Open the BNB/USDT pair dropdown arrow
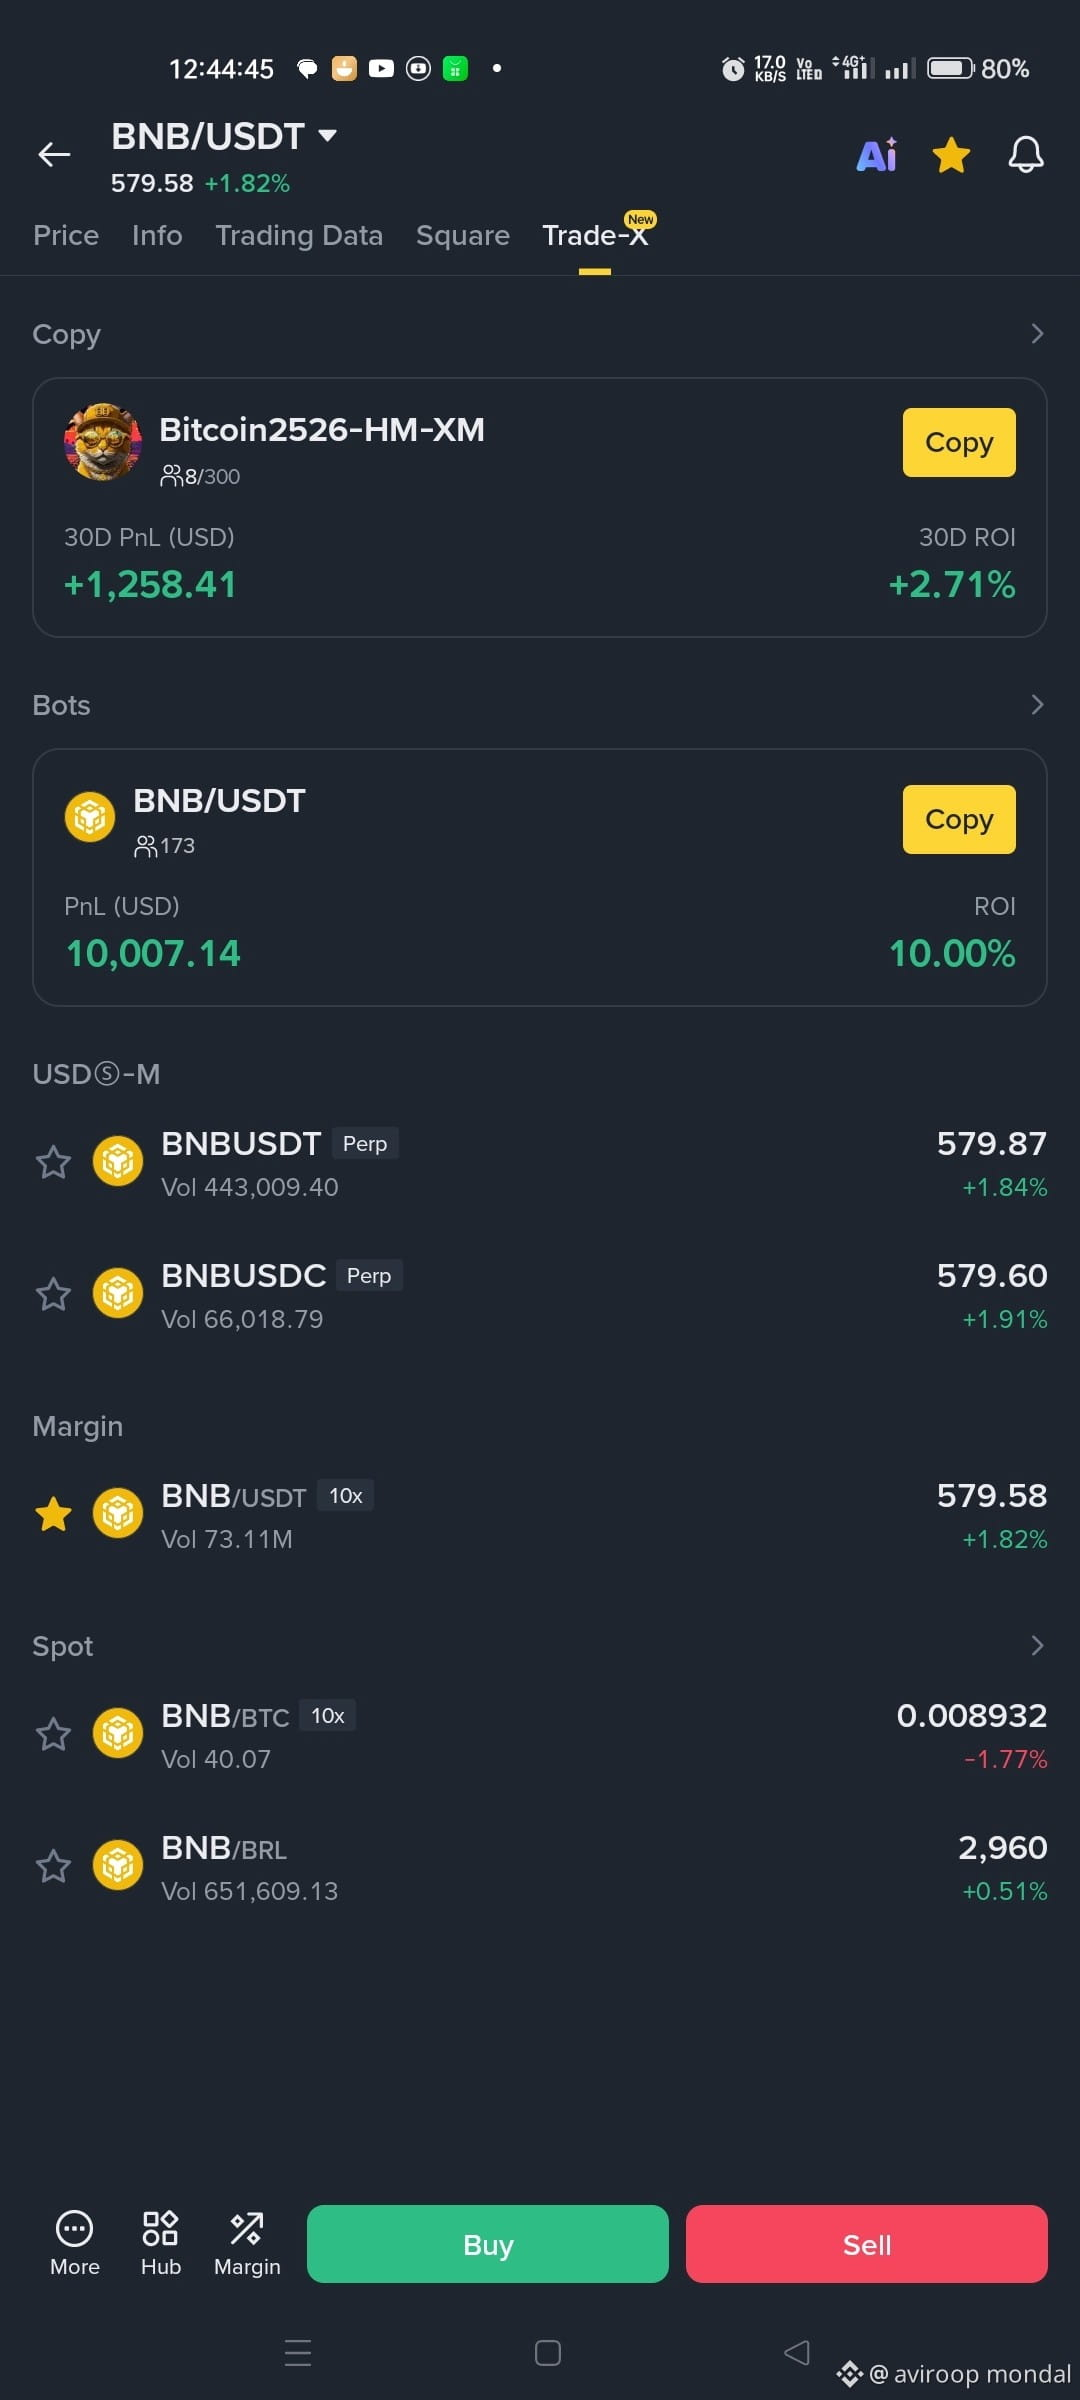The height and width of the screenshot is (2400, 1080). click(327, 136)
